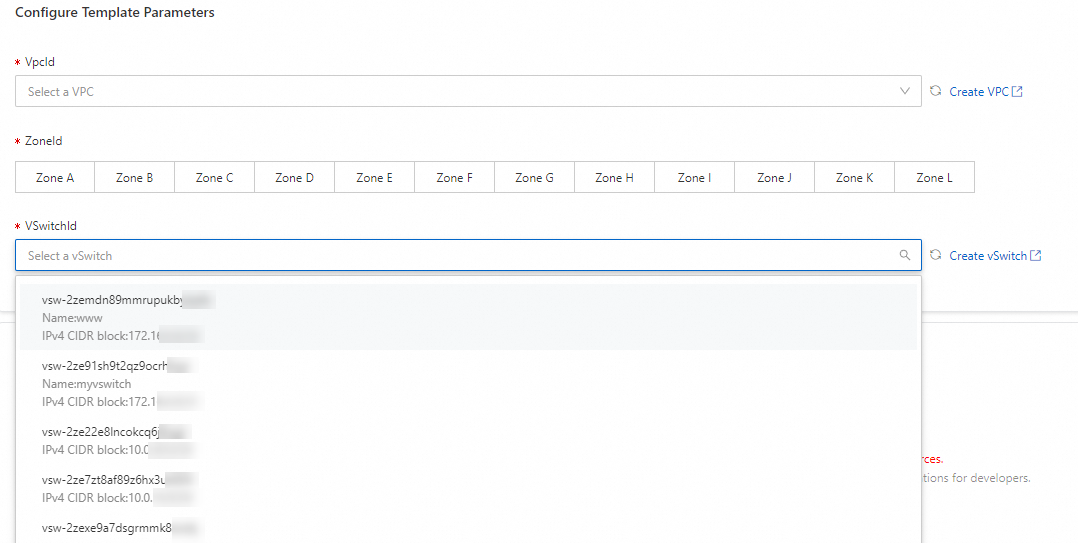Choose Zone D option

[x=294, y=178]
